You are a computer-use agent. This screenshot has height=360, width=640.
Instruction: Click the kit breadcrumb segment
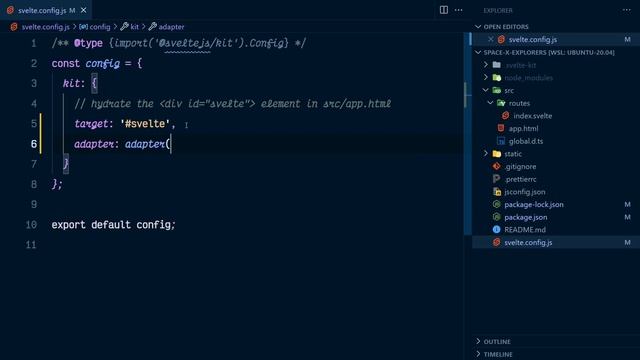click(x=134, y=27)
